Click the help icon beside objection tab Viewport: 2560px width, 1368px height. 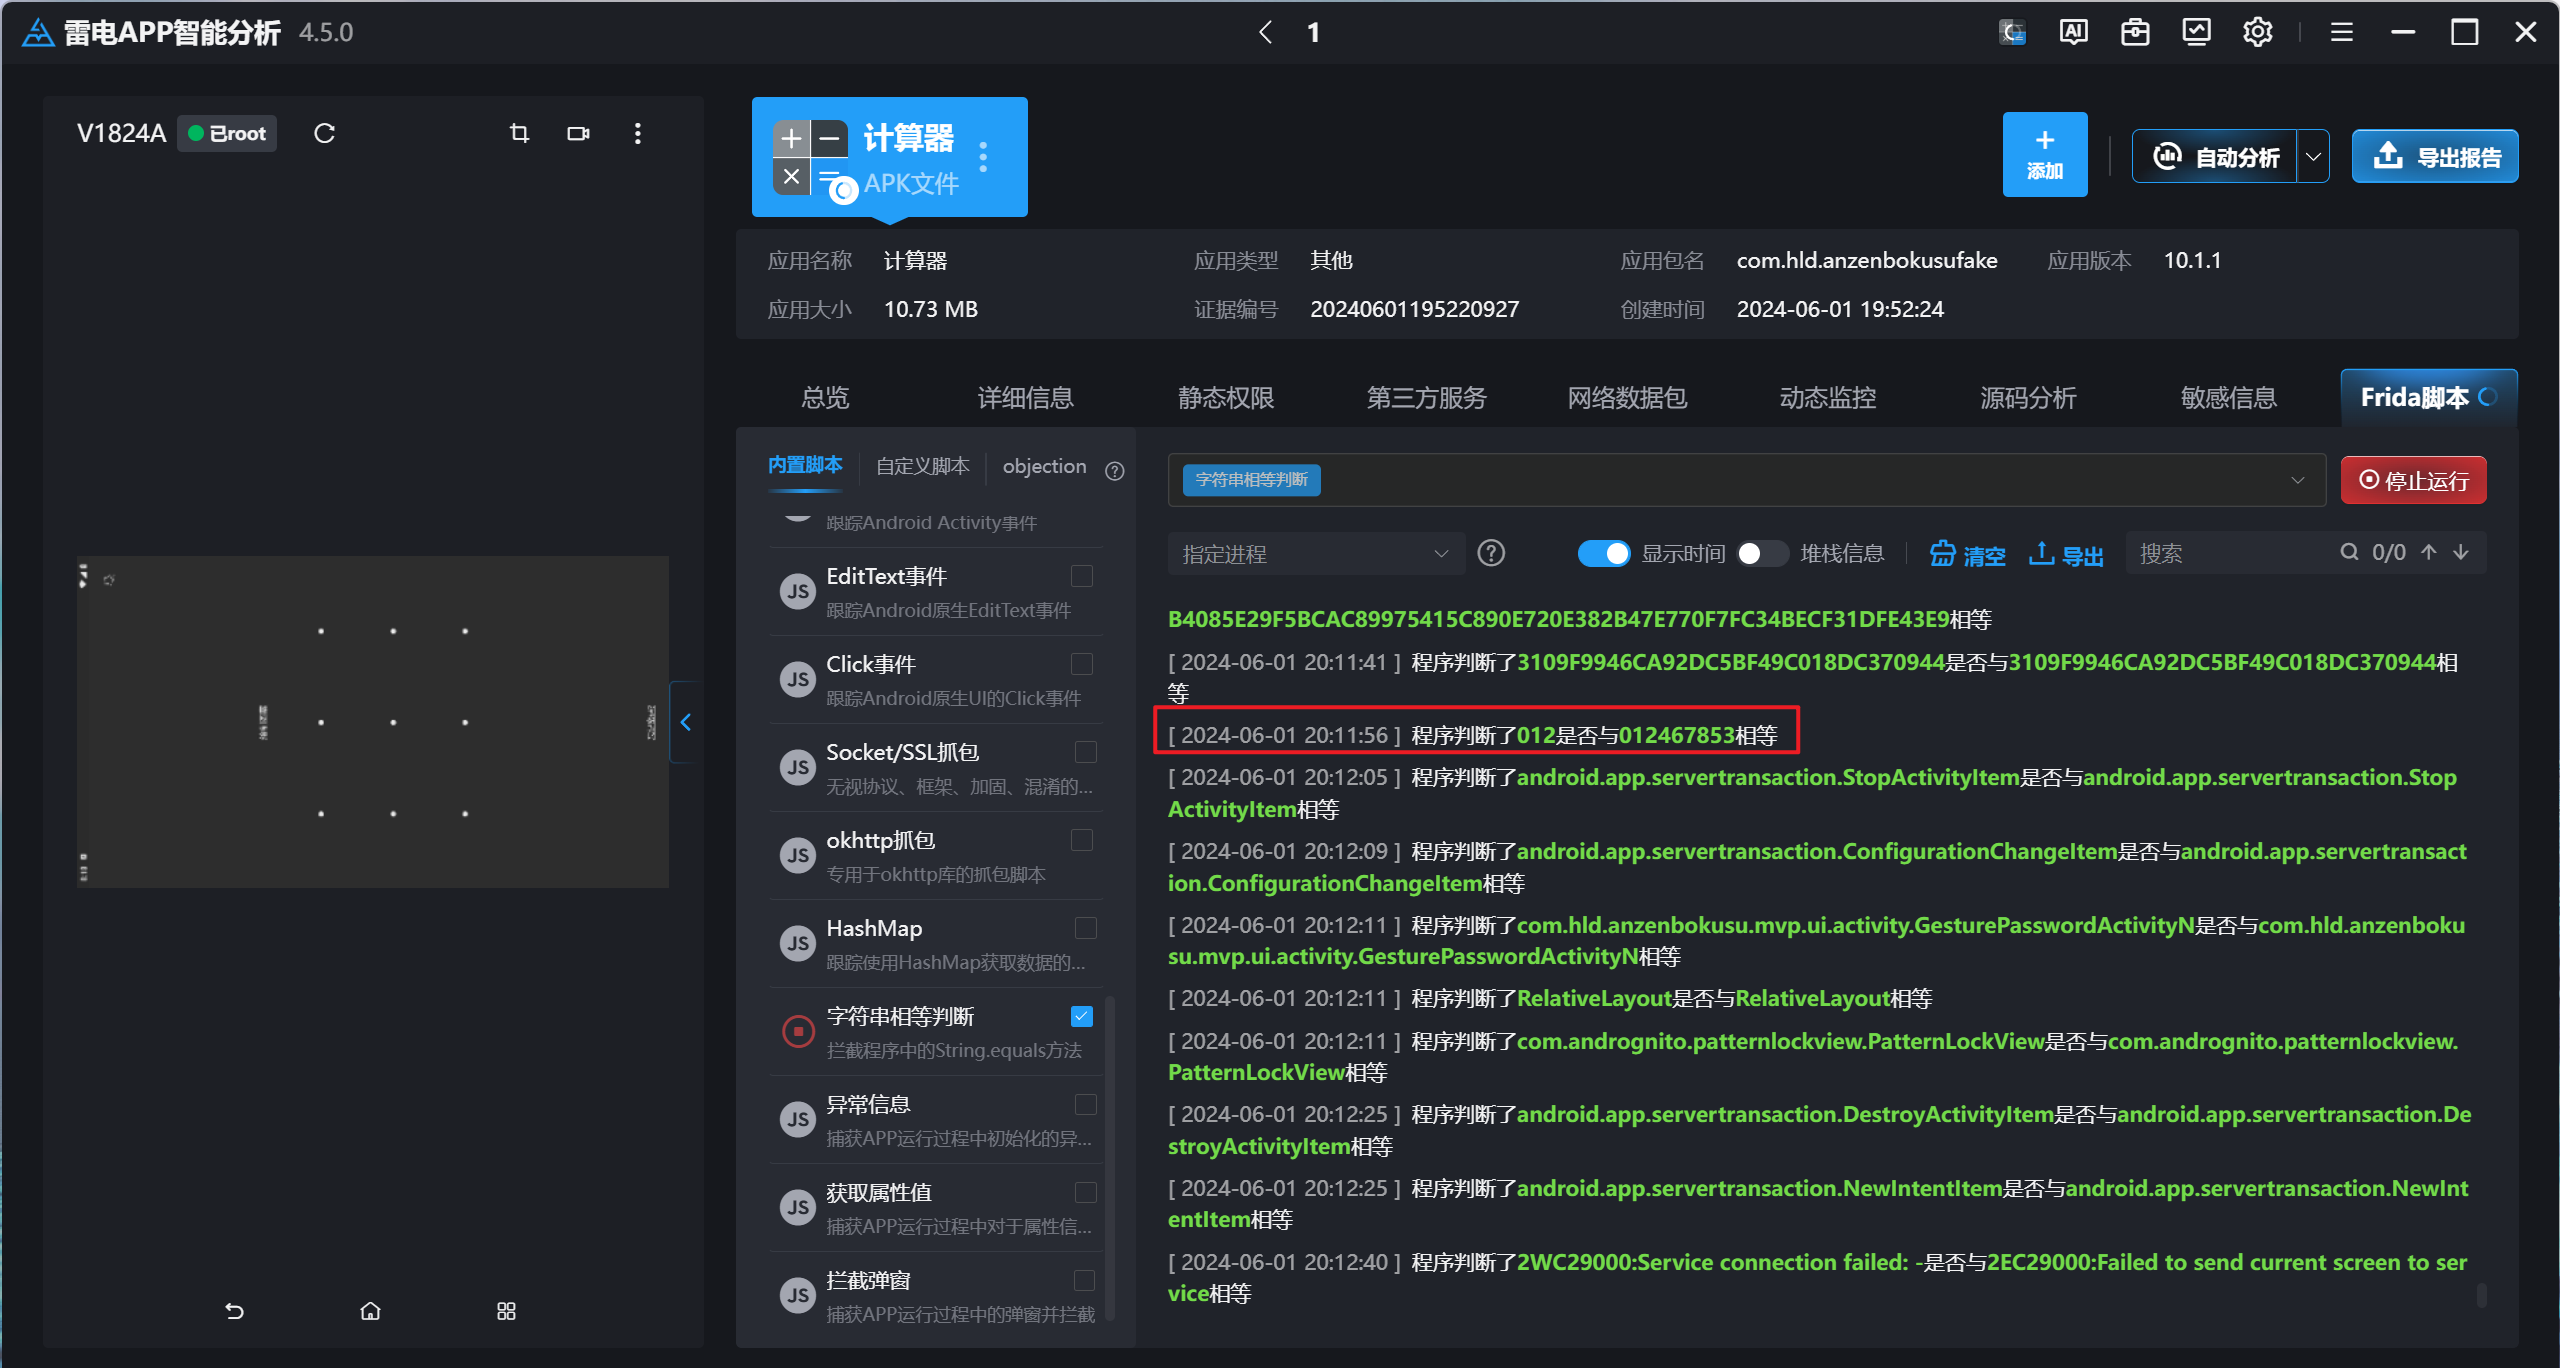[x=1115, y=470]
